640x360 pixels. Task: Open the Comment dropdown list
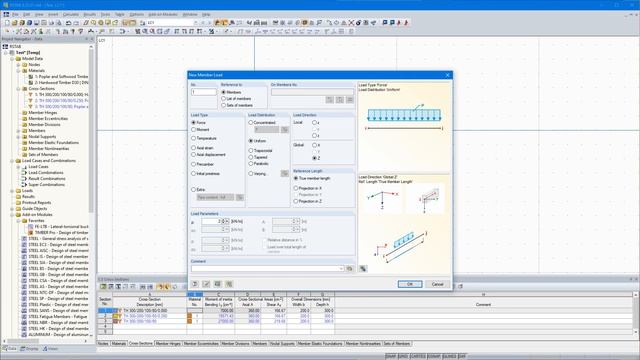[341, 268]
